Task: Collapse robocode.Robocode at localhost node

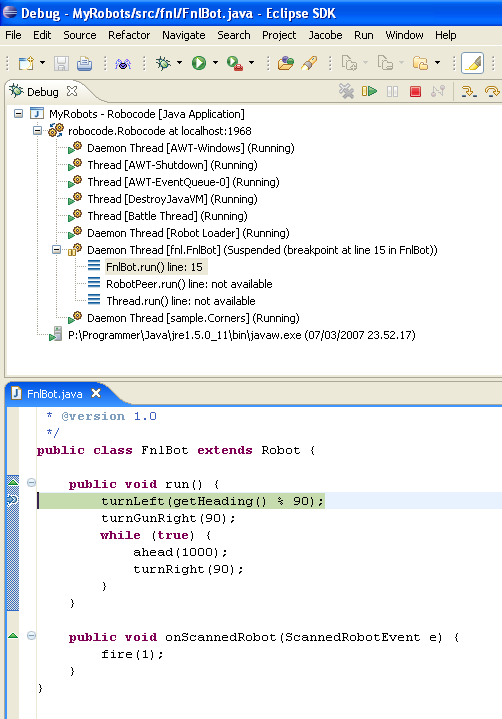Action: [x=38, y=131]
